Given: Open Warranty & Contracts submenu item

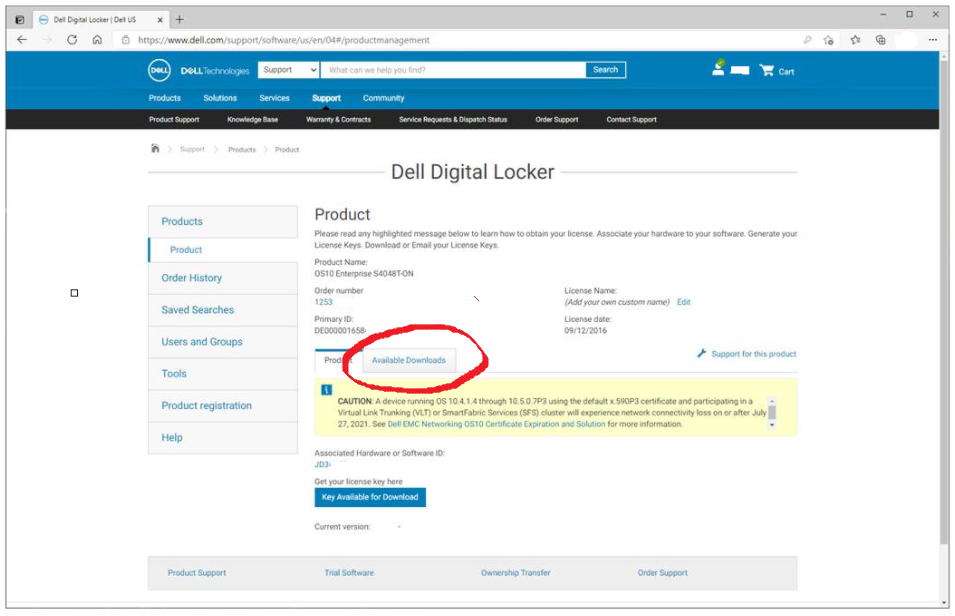Looking at the screenshot, I should tap(339, 119).
